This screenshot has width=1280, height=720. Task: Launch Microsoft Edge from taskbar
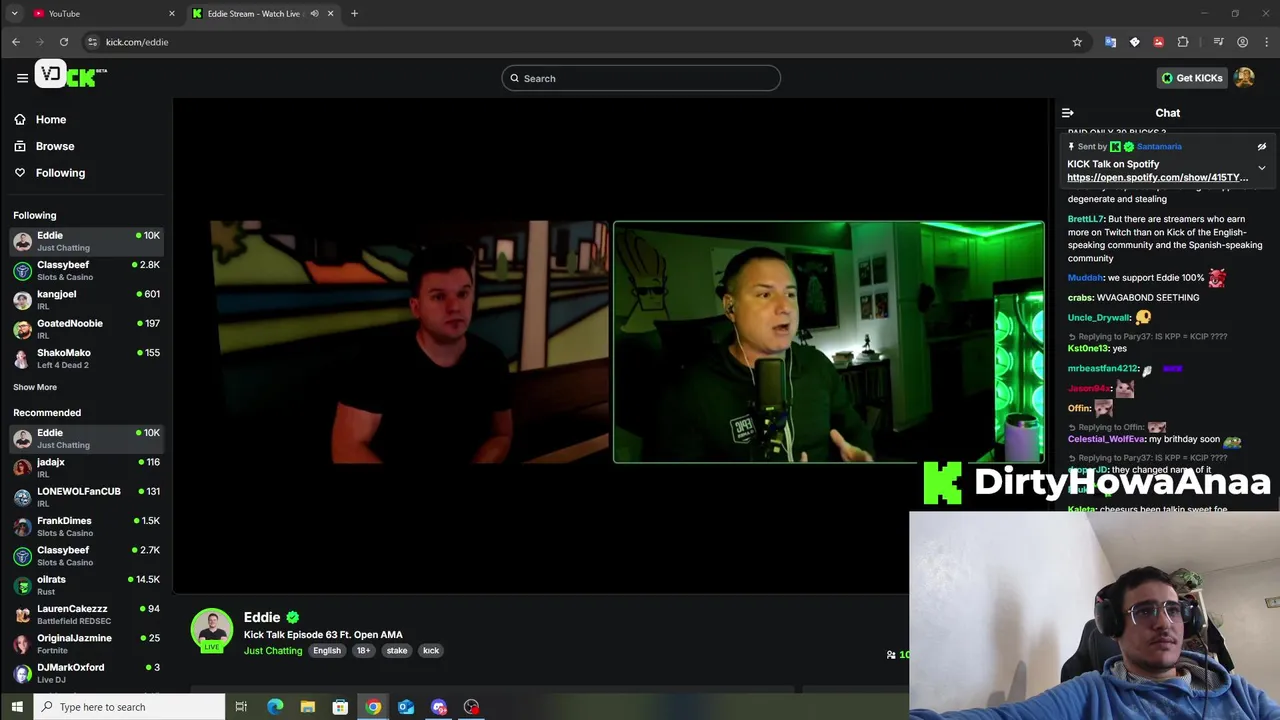275,707
